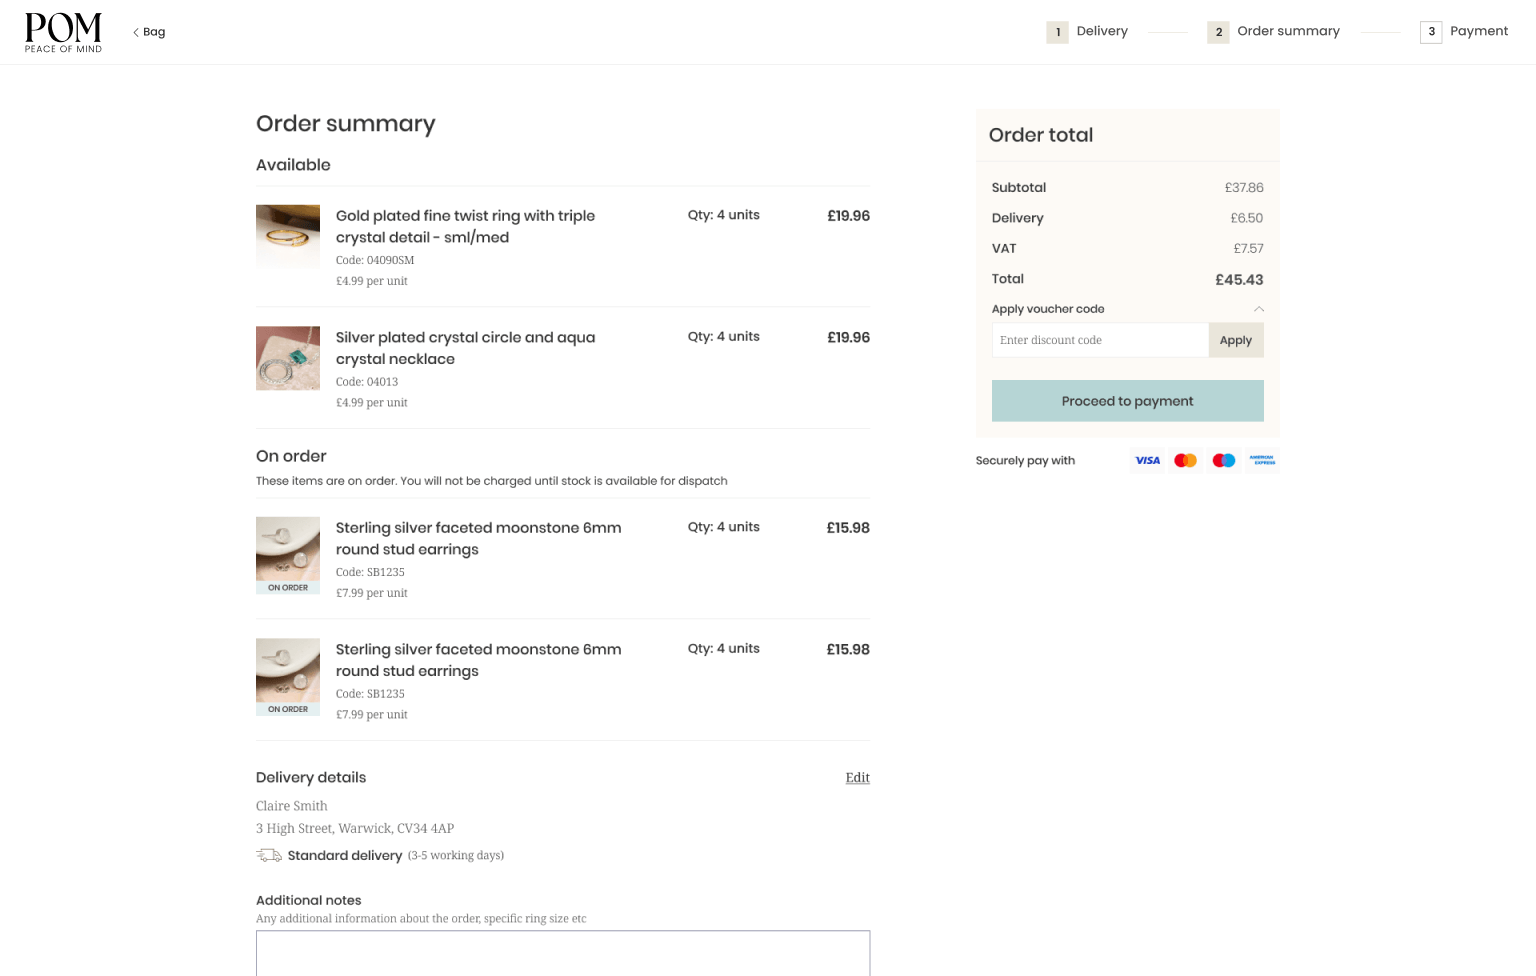Click the Mastercard payment icon

tap(1185, 460)
